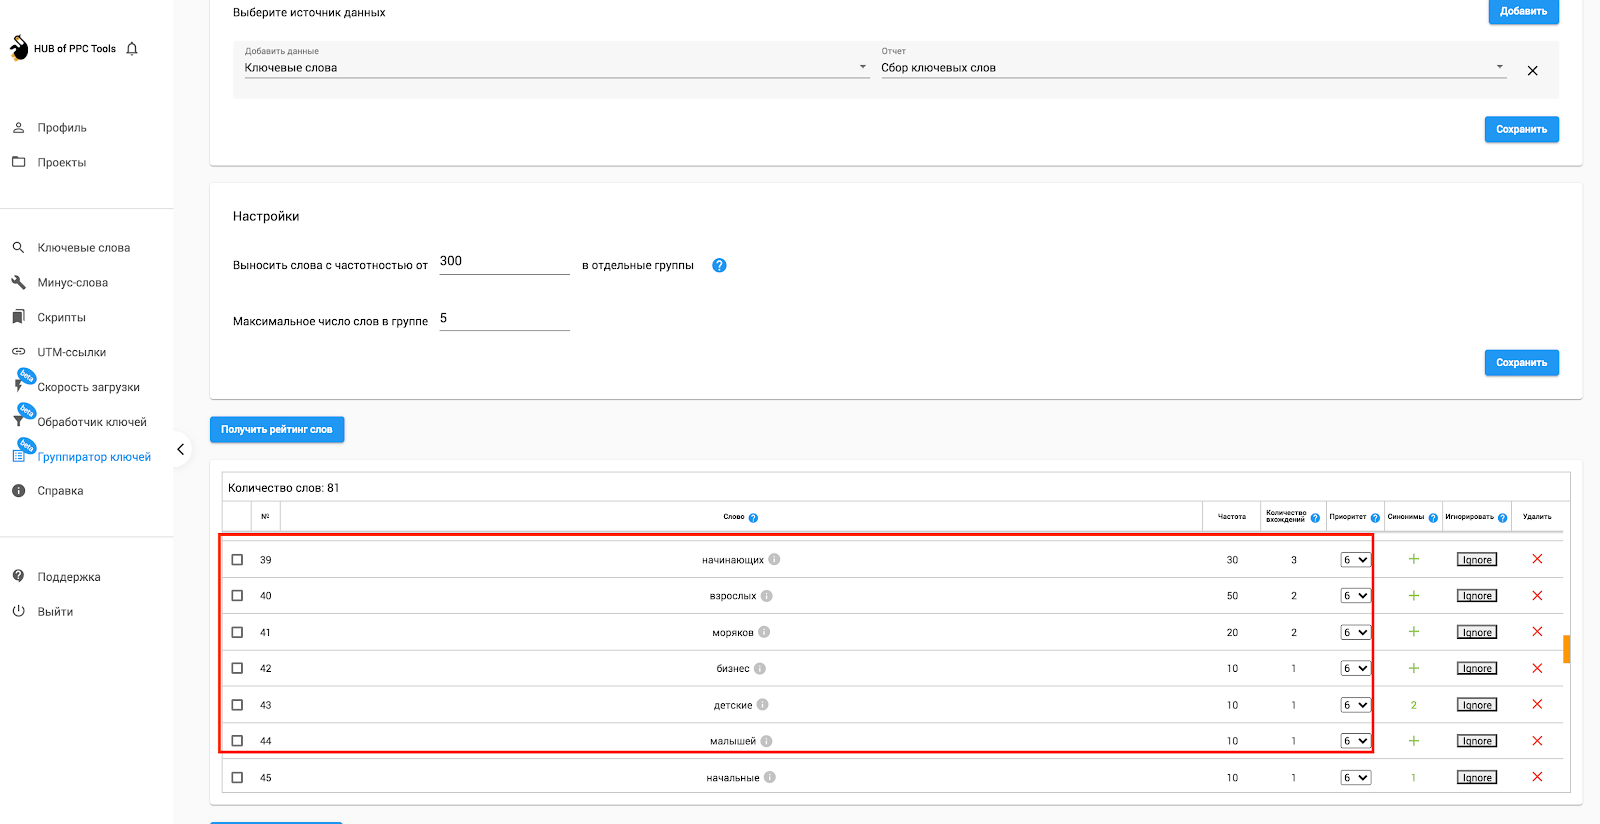Show info for word малышей
This screenshot has width=1600, height=824.
coord(766,741)
